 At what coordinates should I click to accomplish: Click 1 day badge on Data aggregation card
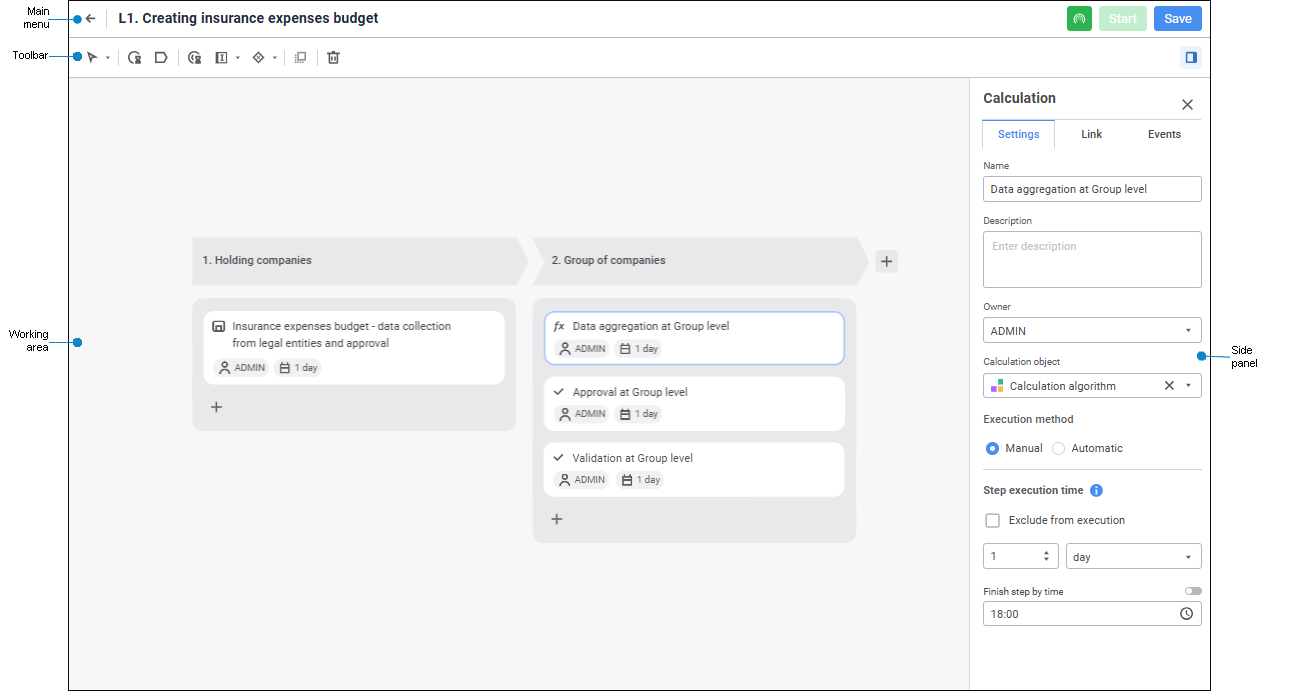638,349
